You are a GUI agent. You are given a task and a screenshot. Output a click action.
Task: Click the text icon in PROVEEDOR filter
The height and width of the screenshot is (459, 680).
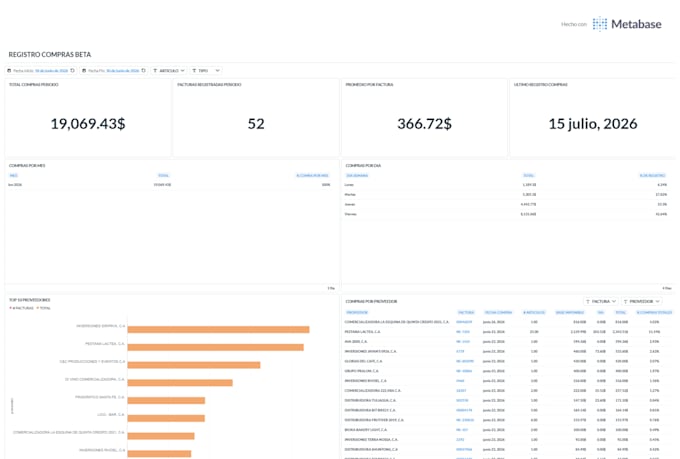pos(625,302)
